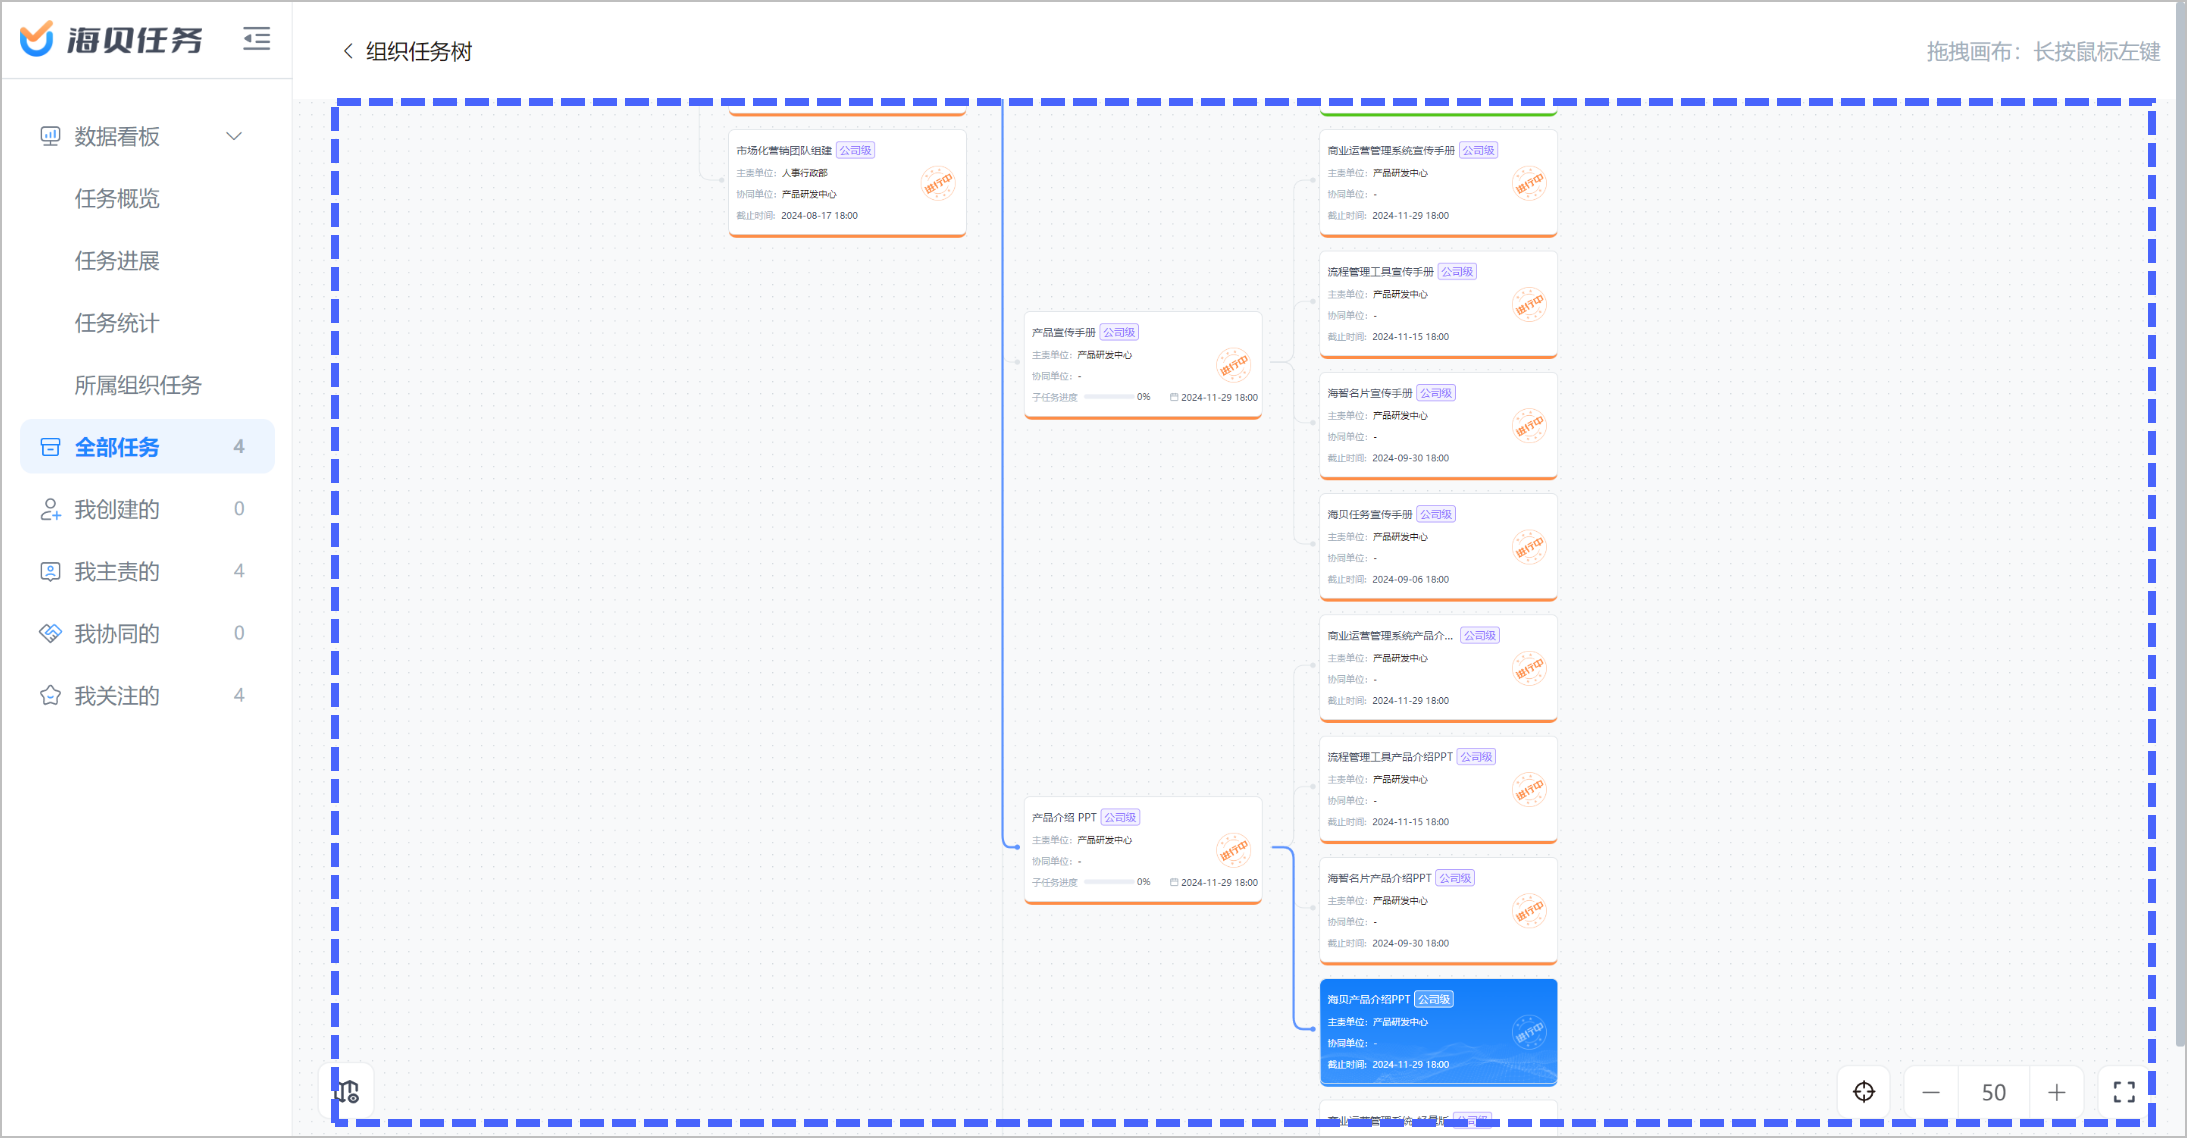Click 公司级 tag on 海贝产品介绍PPT card
Screen dimensions: 2187x1138
pyautogui.click(x=1434, y=999)
